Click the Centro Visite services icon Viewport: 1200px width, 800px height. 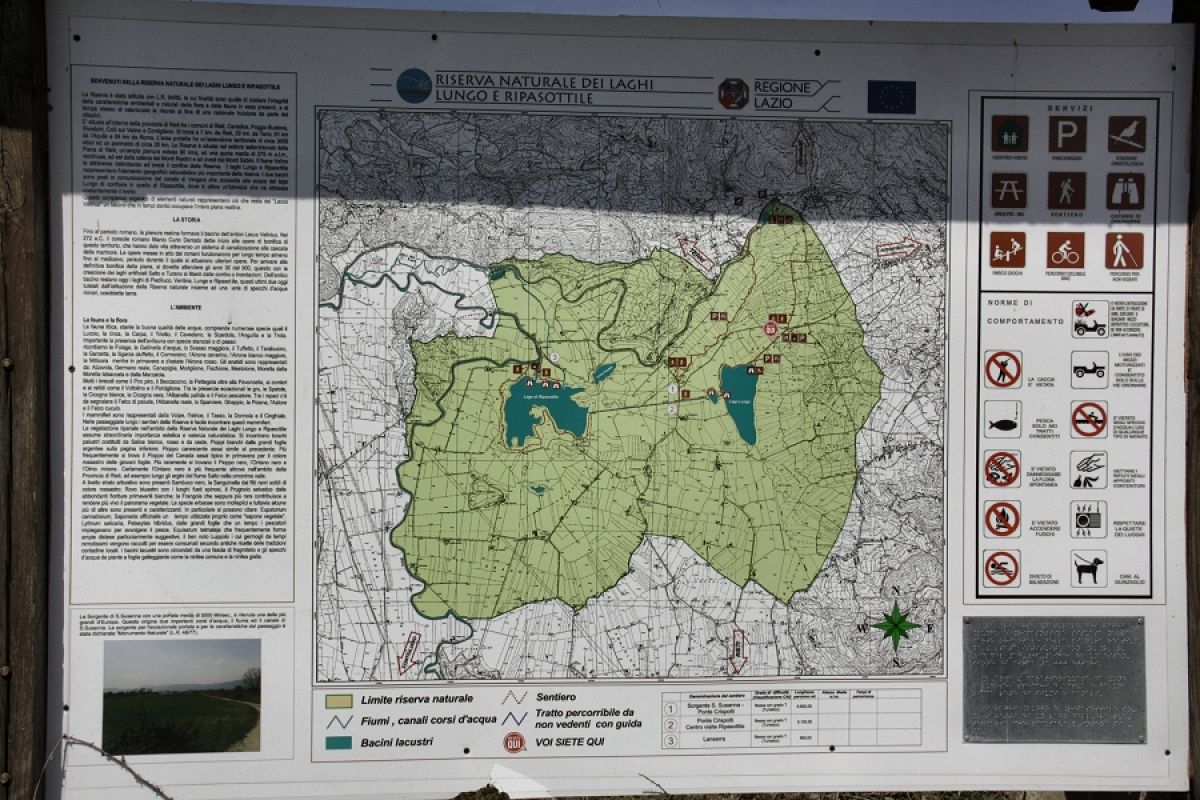[1009, 133]
